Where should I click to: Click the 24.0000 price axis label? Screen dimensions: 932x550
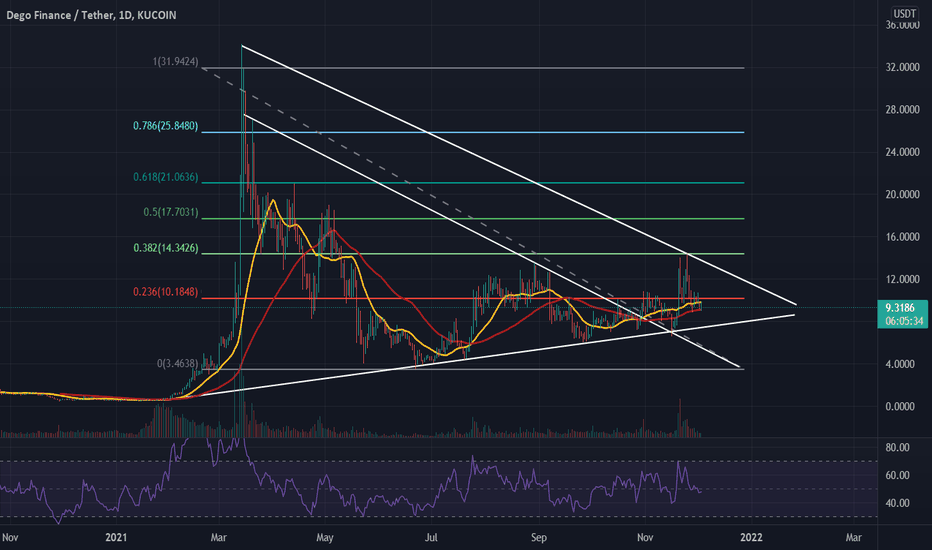click(x=902, y=152)
